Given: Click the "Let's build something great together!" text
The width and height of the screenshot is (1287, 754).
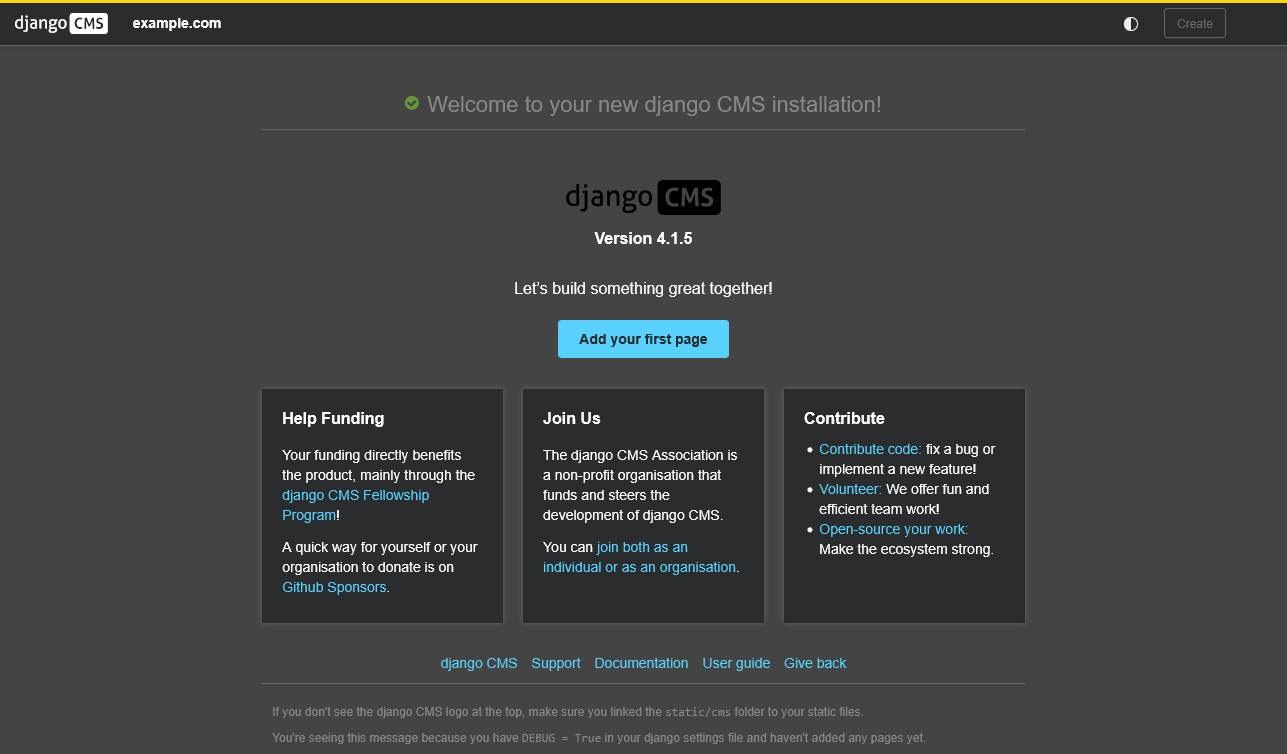Looking at the screenshot, I should coord(643,288).
